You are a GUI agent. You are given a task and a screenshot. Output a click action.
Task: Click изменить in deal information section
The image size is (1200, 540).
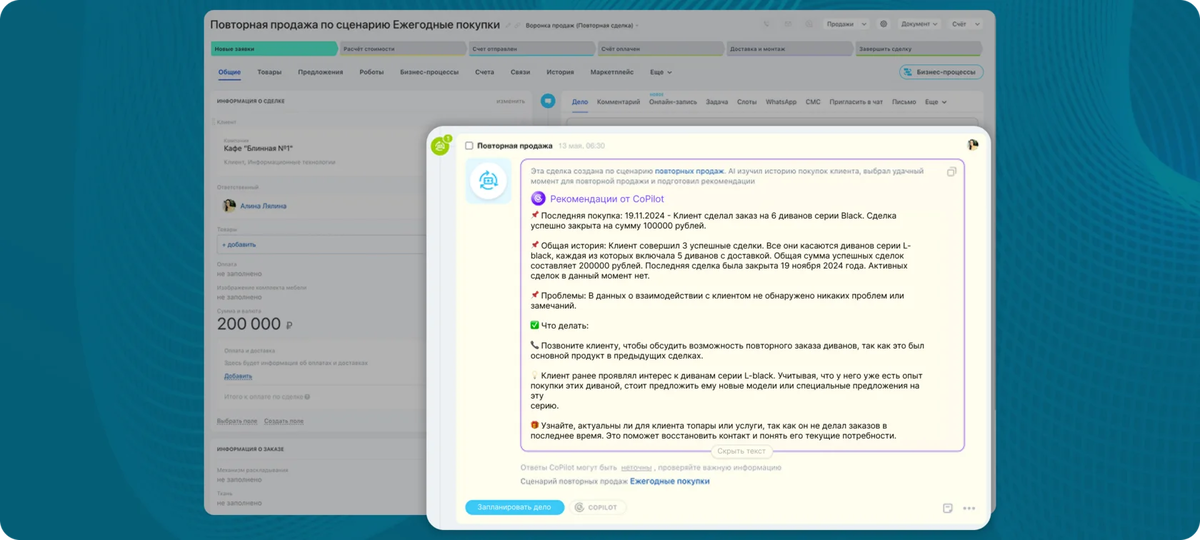pyautogui.click(x=511, y=101)
